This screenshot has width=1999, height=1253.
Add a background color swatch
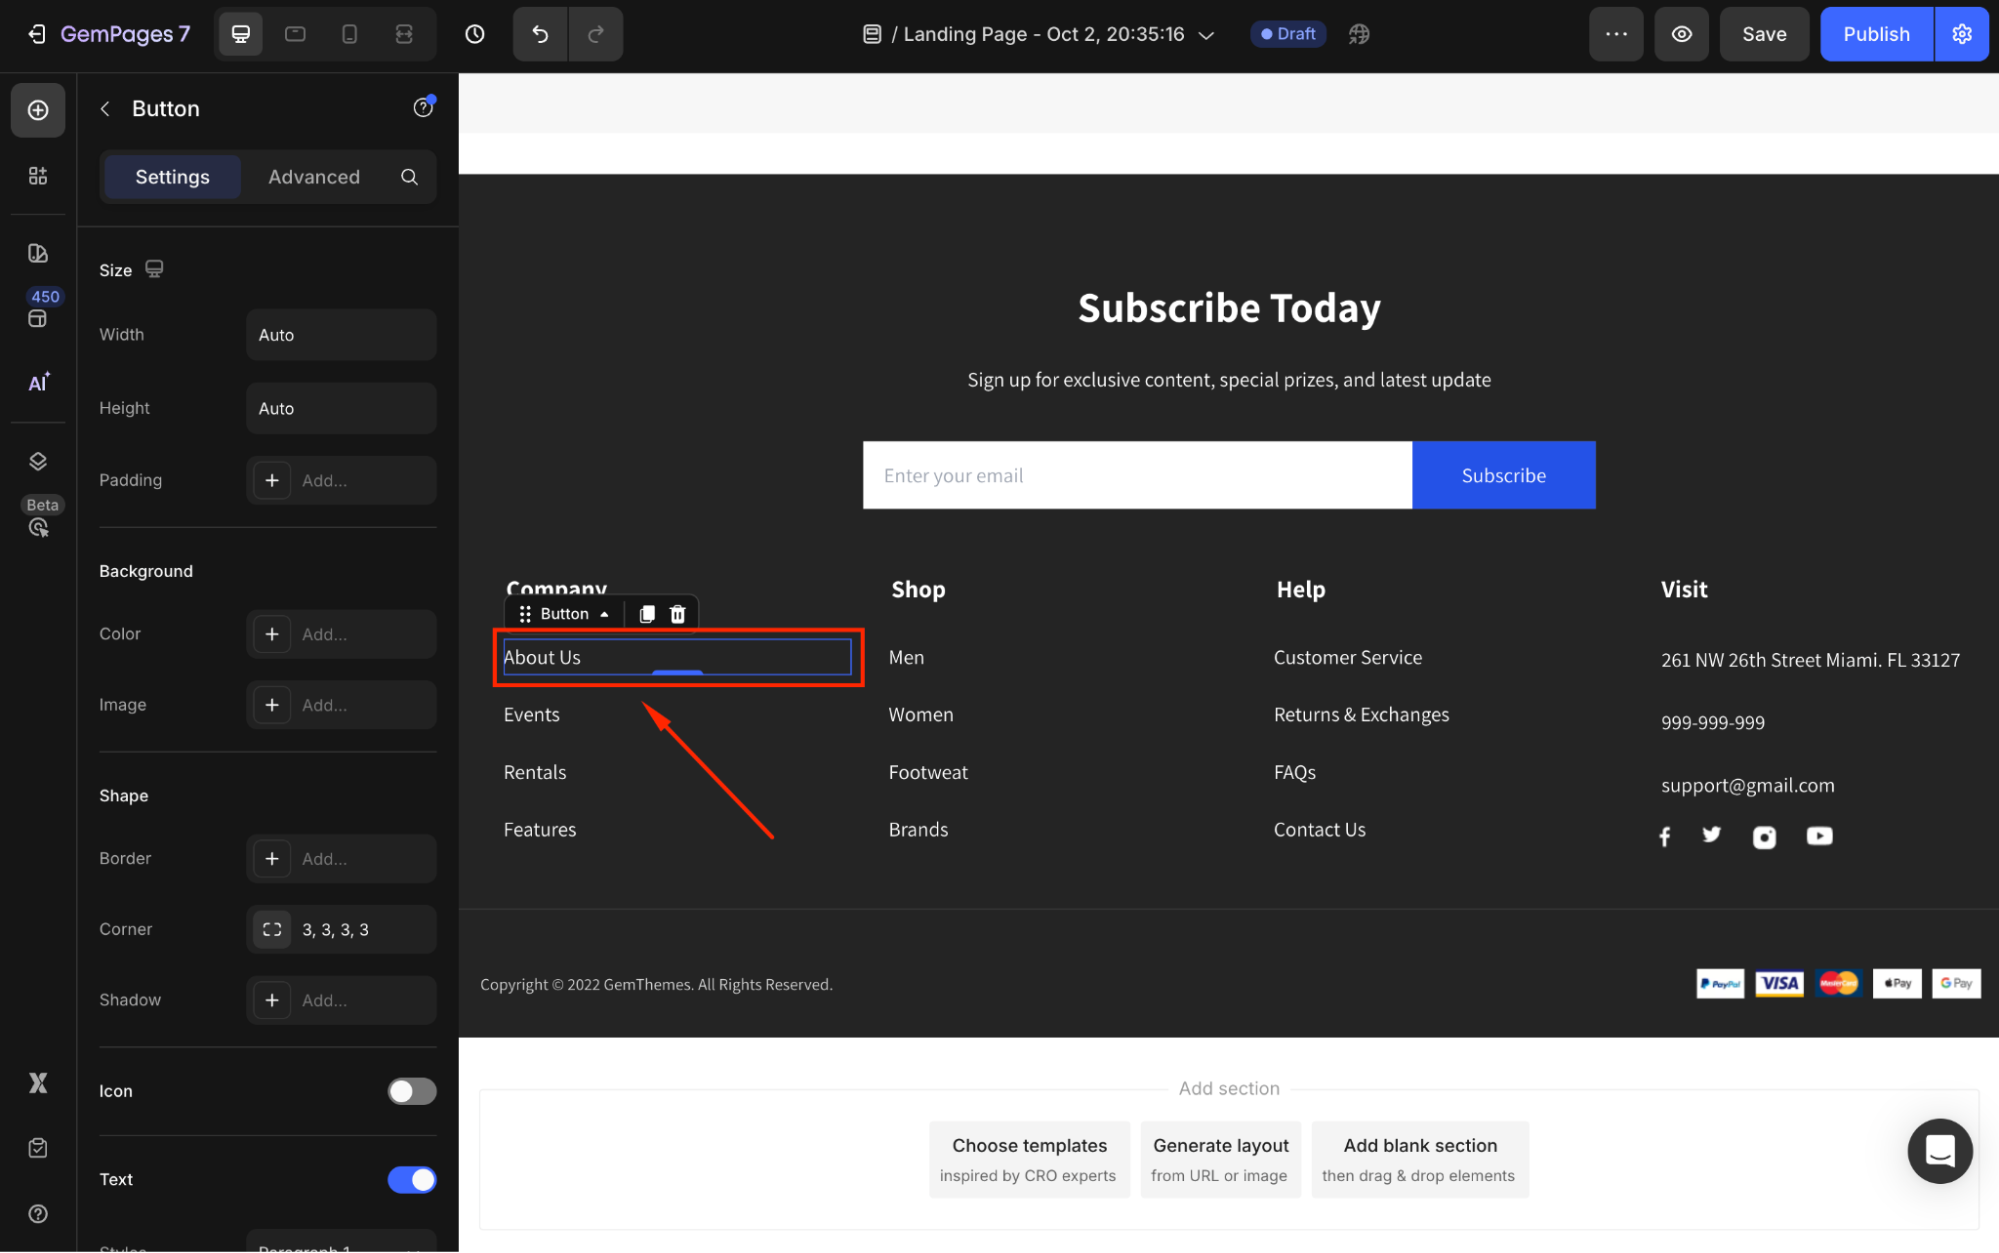coord(272,634)
